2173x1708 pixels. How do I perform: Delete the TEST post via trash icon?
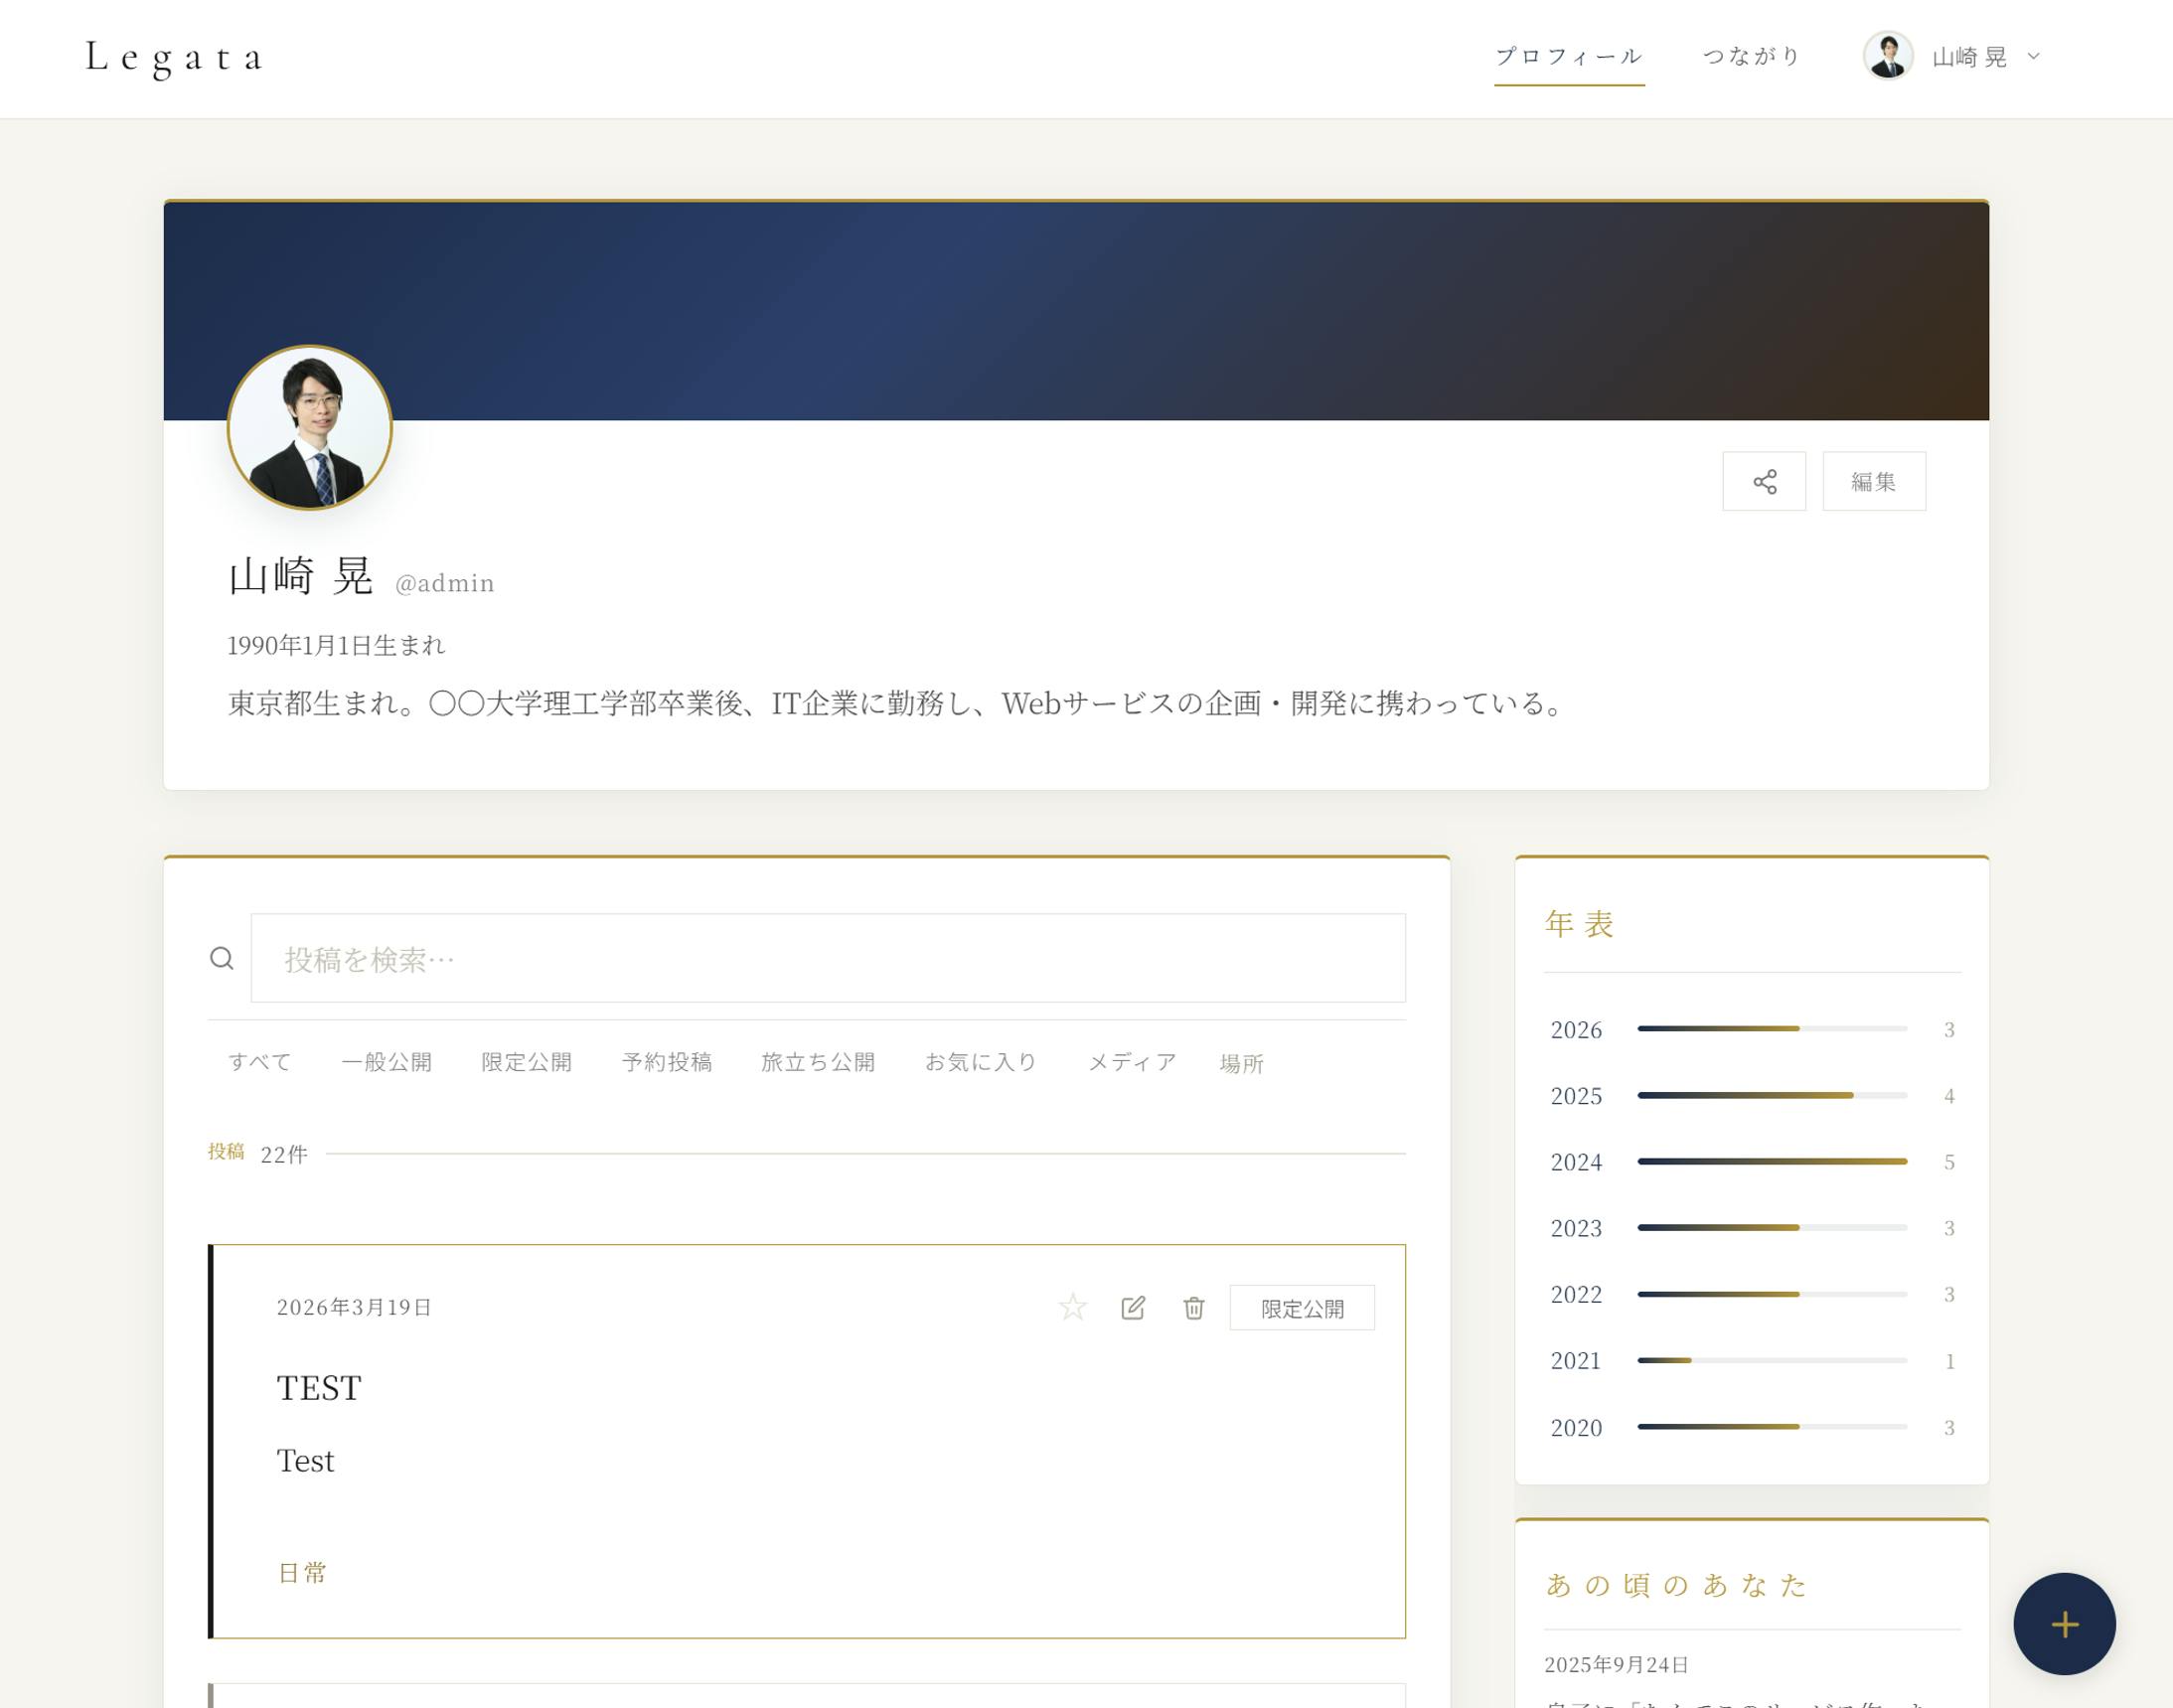(1193, 1307)
